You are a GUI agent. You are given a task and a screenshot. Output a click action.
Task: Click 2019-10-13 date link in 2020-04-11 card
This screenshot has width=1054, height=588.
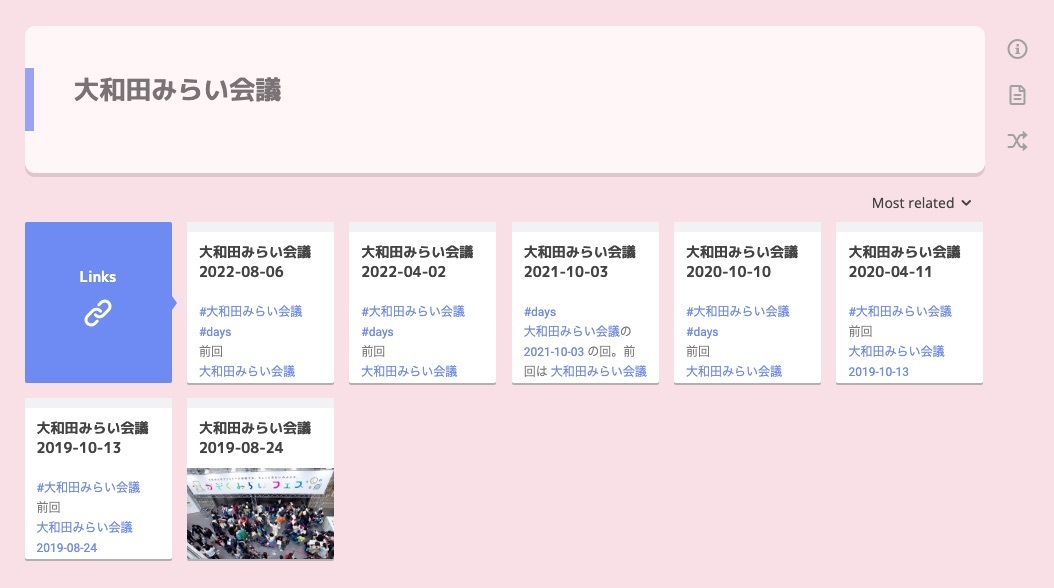coord(879,372)
